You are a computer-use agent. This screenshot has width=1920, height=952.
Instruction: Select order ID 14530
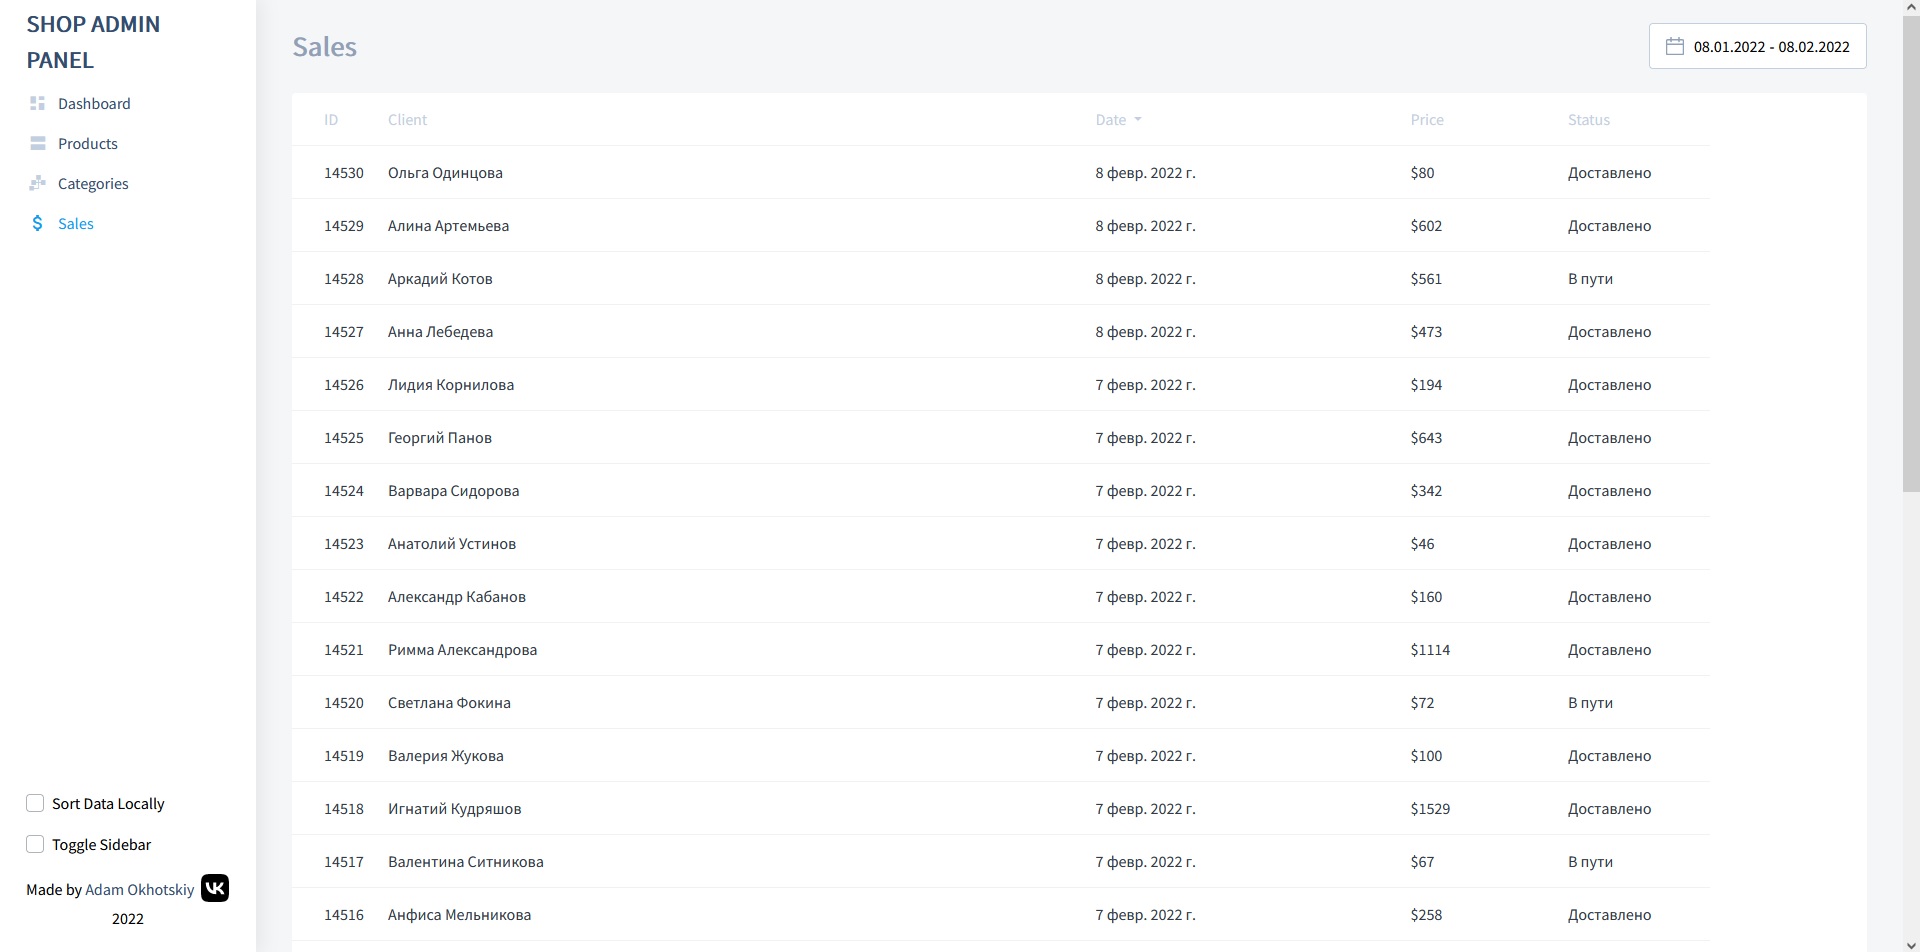tap(344, 173)
